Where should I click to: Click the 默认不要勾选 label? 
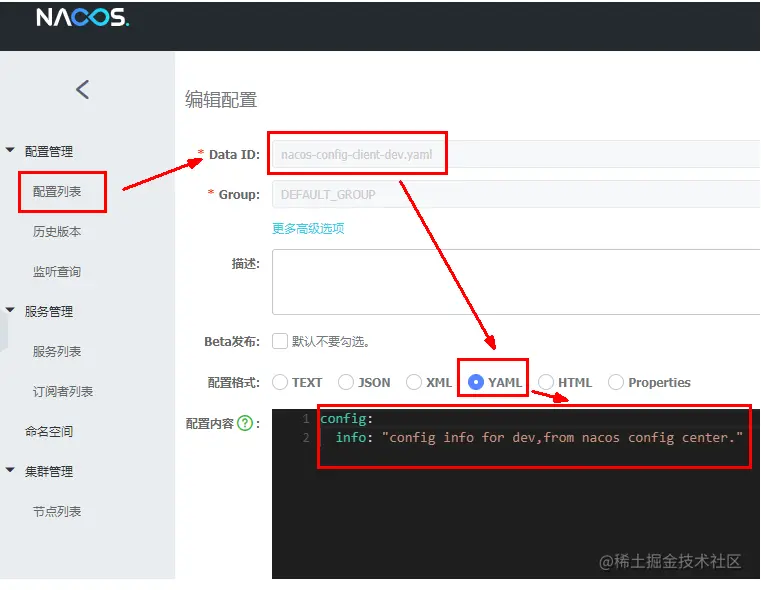(x=331, y=342)
